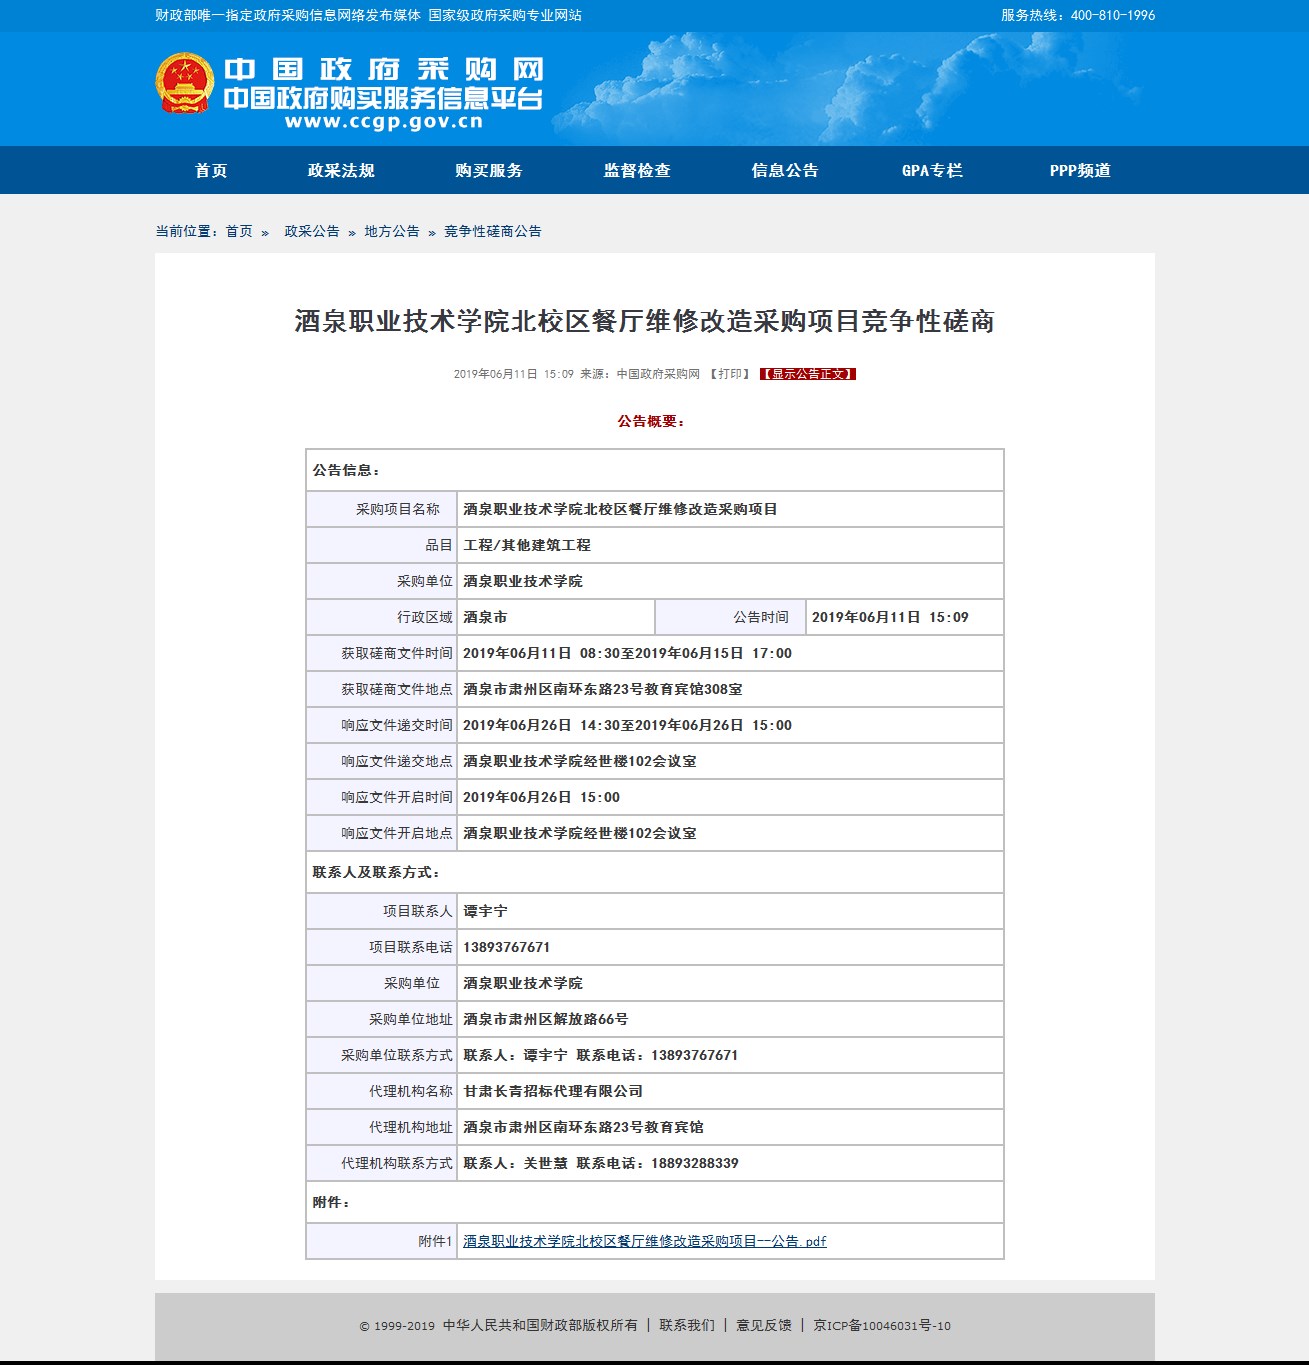
Task: Click the www.ccgp.gov.cn site banner text
Action: click(x=384, y=122)
